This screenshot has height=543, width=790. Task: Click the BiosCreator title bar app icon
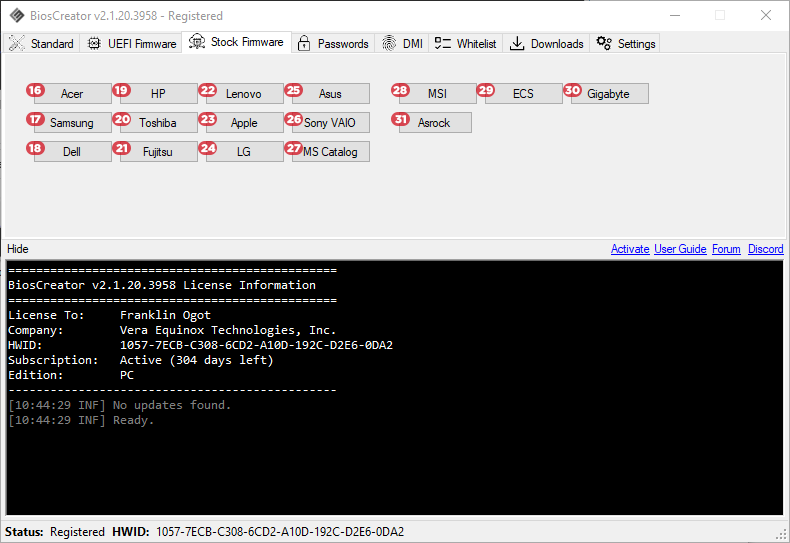[17, 16]
